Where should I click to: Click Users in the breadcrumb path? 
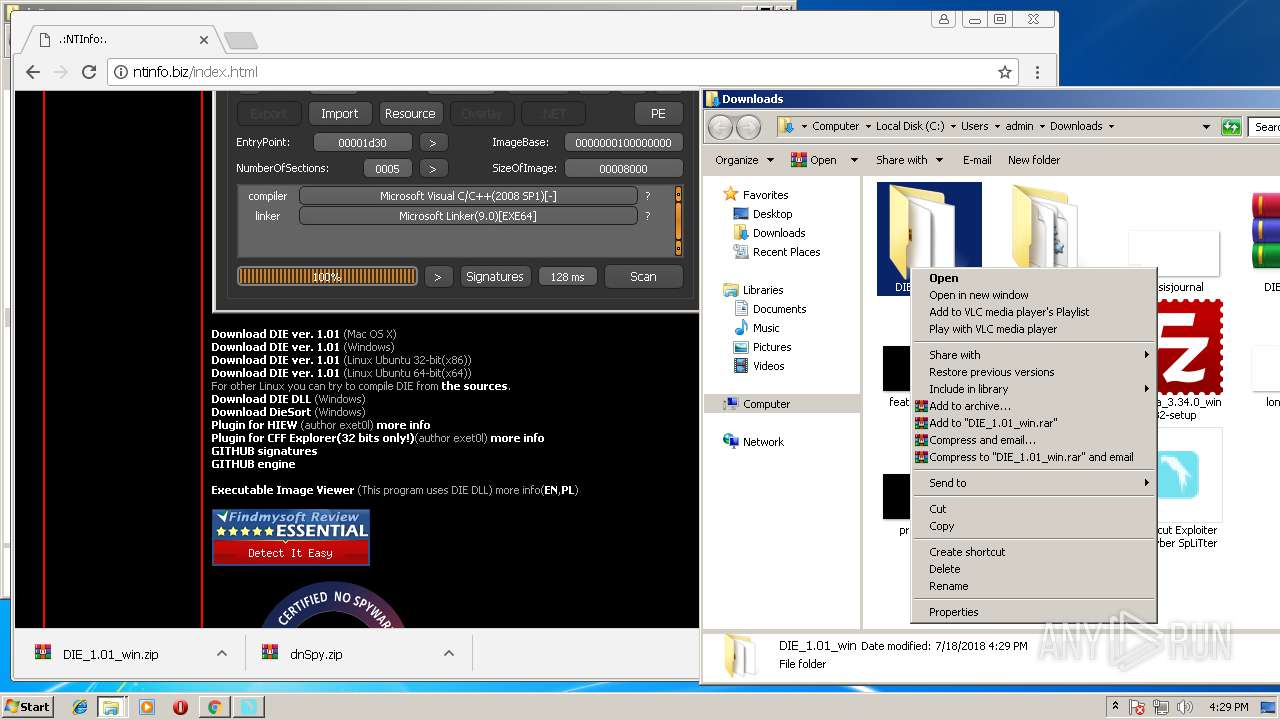[x=975, y=126]
